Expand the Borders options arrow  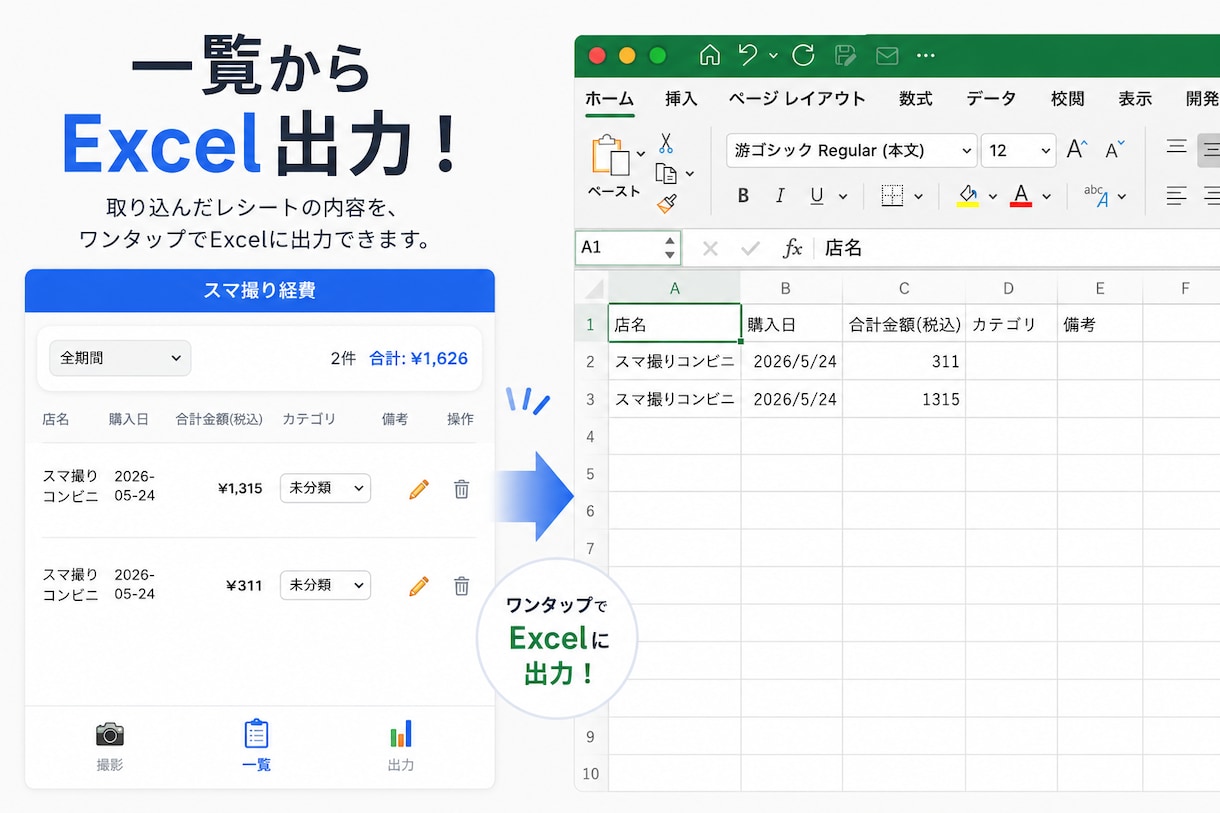point(918,197)
